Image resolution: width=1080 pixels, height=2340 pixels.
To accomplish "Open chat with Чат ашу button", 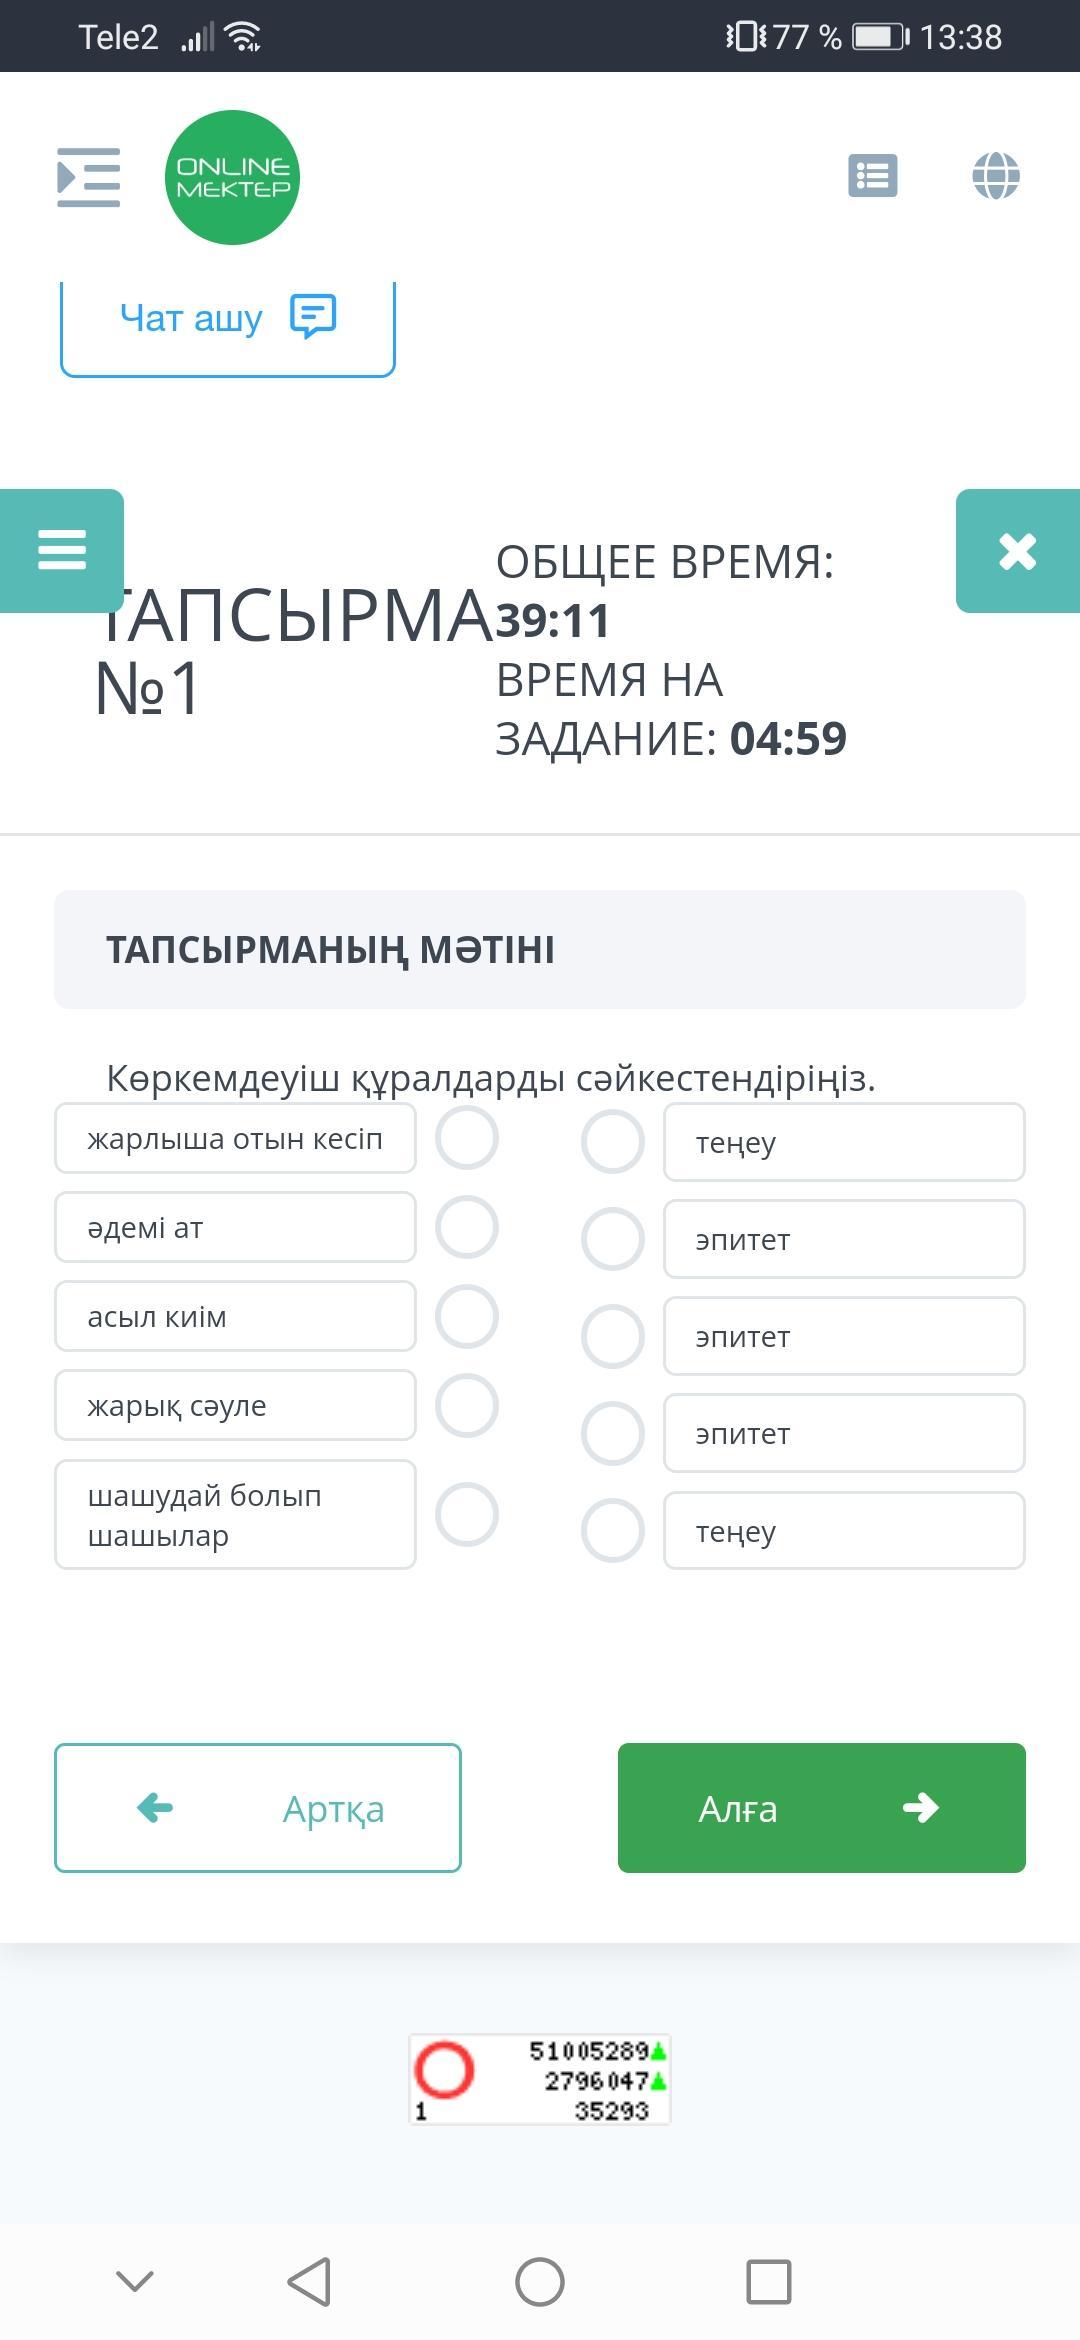I will [228, 320].
